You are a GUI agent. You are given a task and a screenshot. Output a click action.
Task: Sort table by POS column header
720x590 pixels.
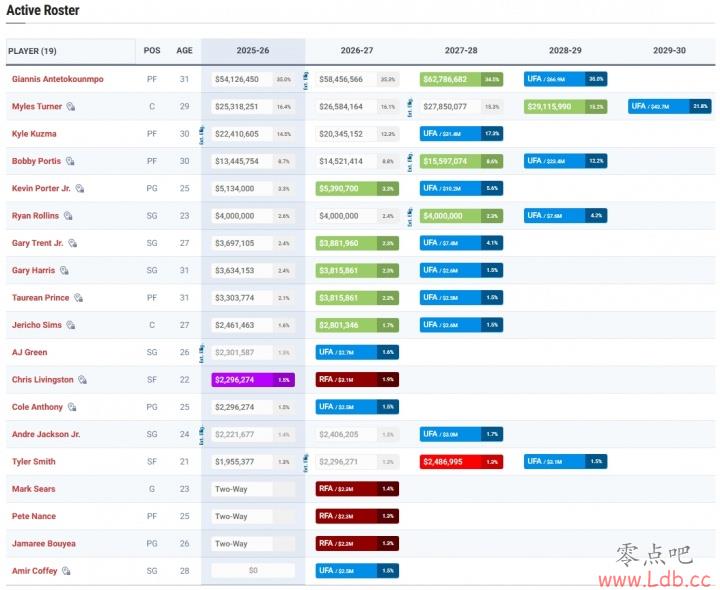(152, 51)
